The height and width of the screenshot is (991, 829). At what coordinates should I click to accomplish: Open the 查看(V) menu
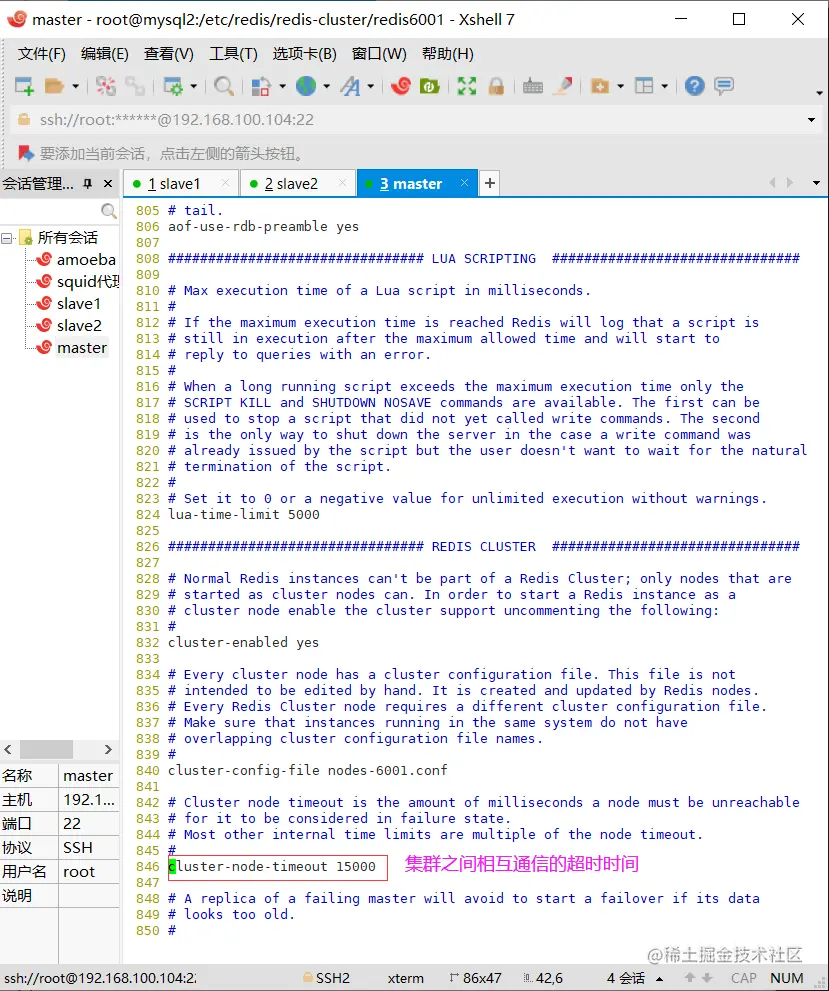pos(169,54)
